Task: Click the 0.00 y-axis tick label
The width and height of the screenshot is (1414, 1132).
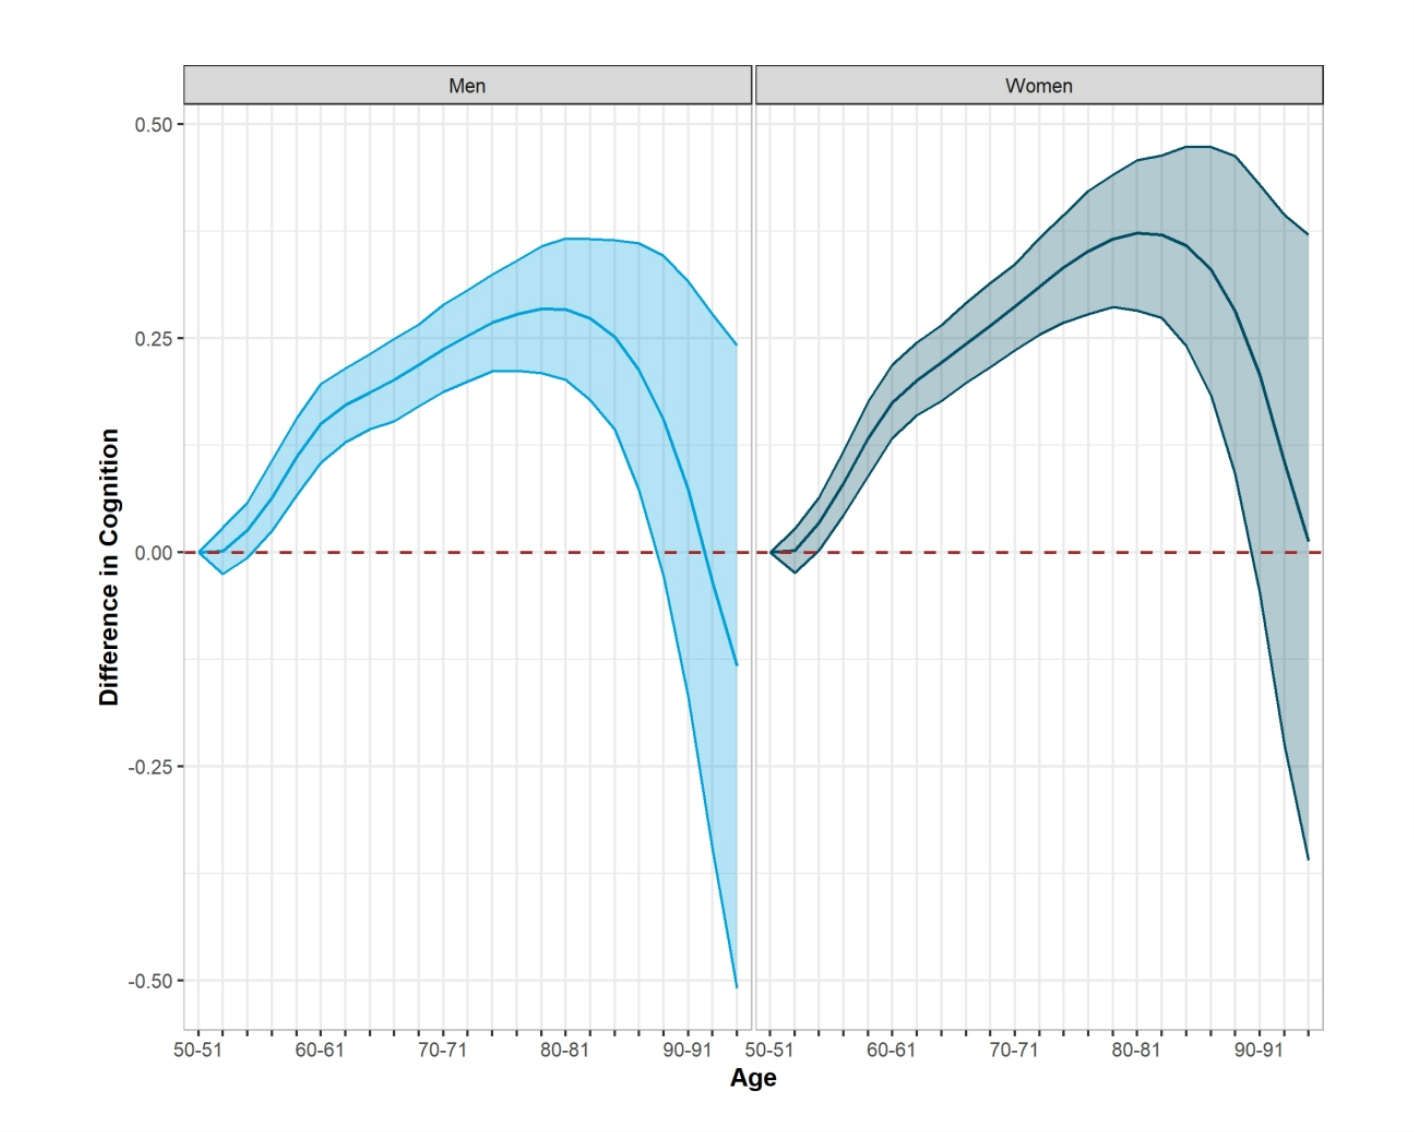Action: click(x=153, y=553)
